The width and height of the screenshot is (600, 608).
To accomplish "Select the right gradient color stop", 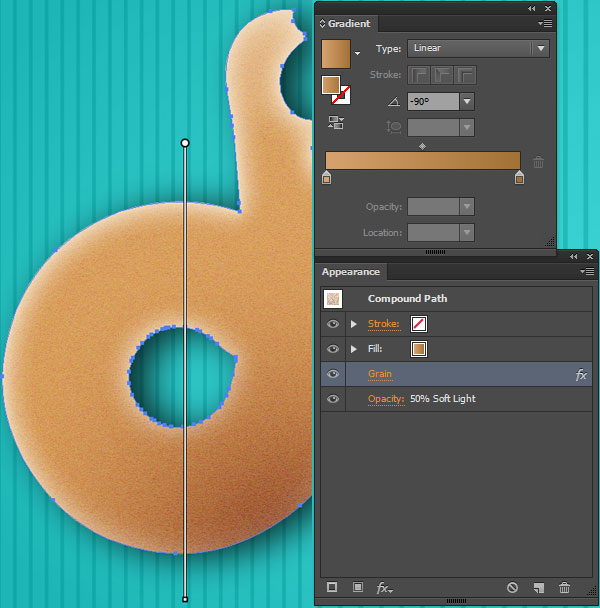I will pos(519,178).
